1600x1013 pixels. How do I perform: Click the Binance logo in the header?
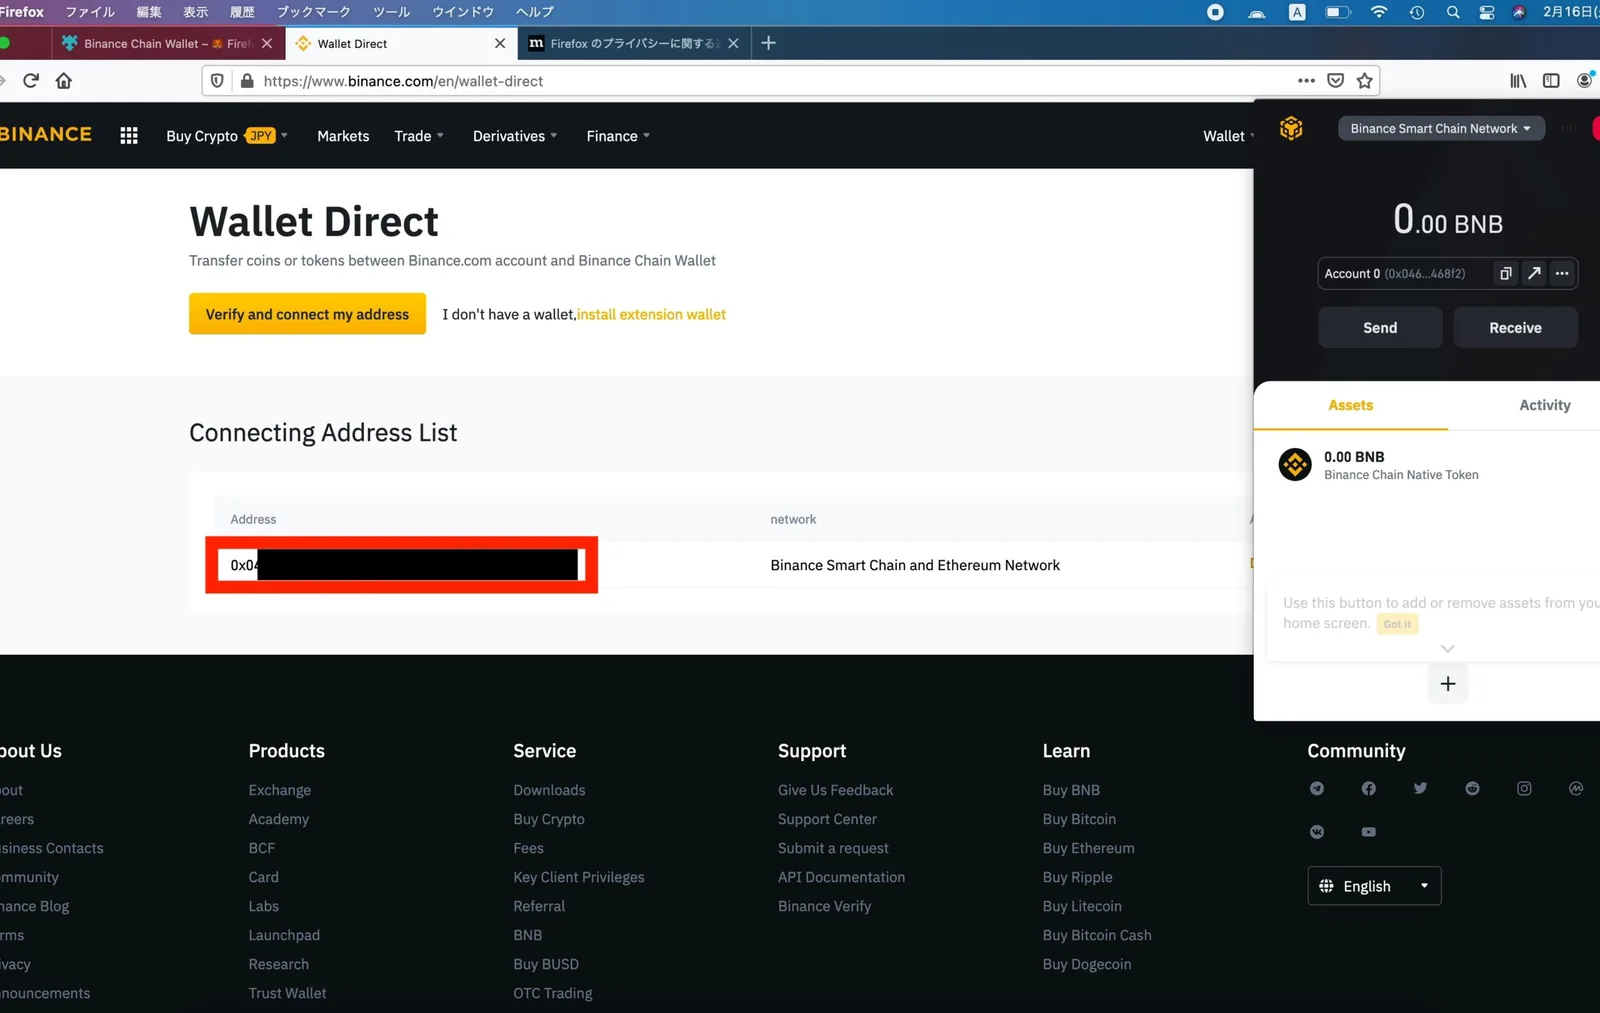(x=45, y=134)
